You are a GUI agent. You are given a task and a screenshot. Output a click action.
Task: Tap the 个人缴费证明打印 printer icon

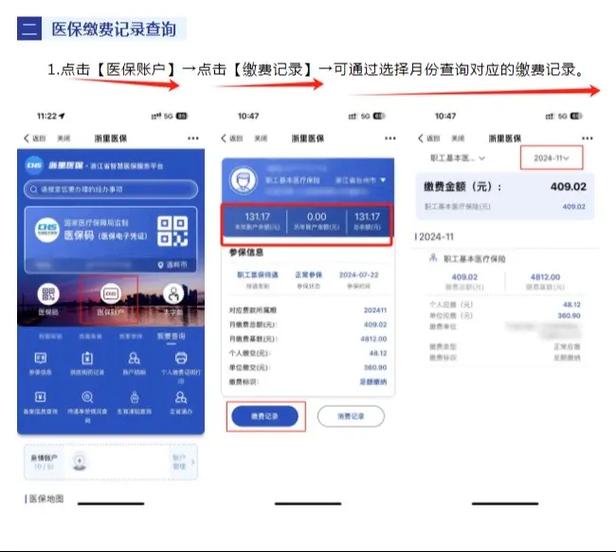point(181,358)
